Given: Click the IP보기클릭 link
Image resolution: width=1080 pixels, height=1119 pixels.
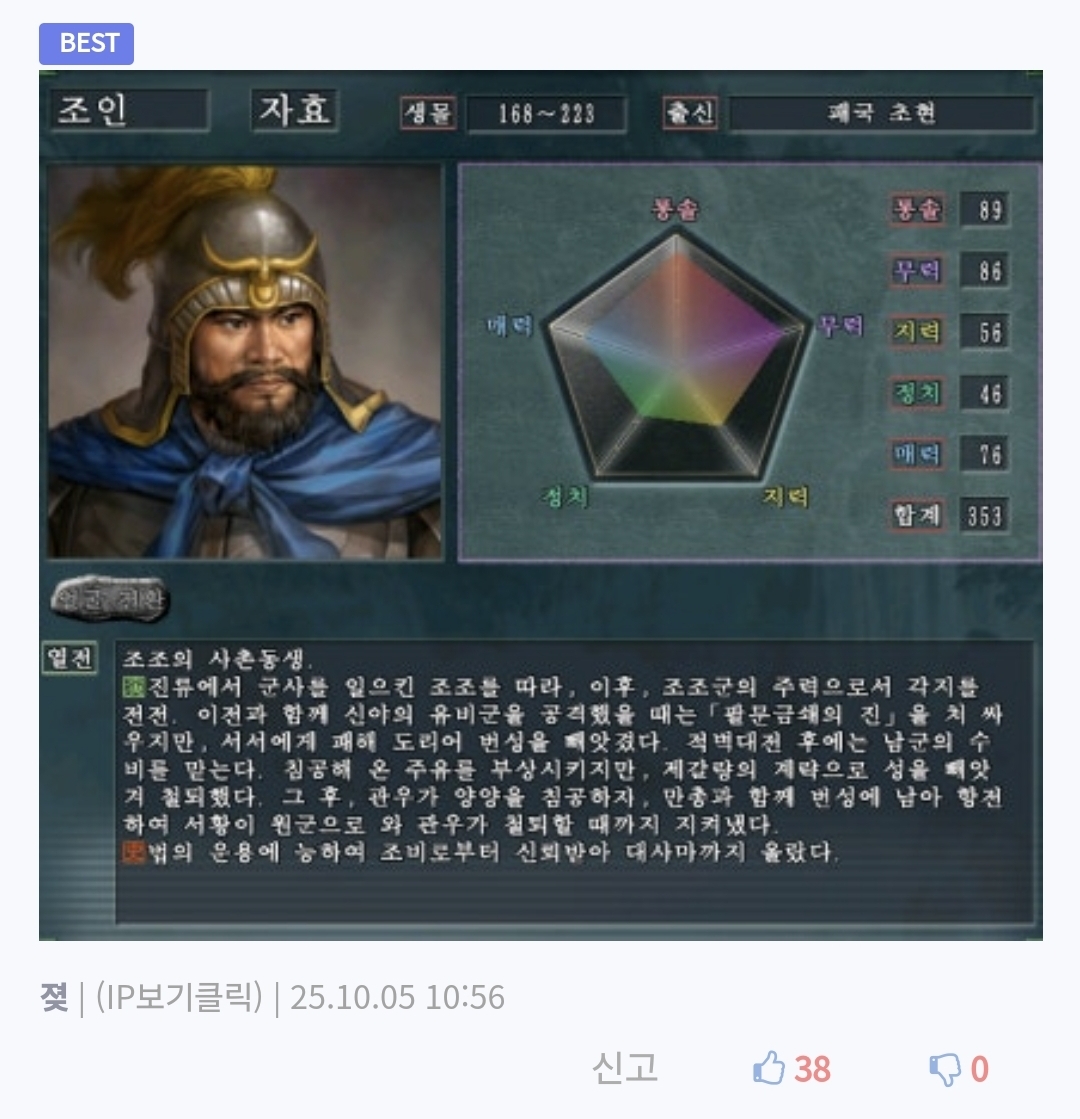Looking at the screenshot, I should 179,997.
